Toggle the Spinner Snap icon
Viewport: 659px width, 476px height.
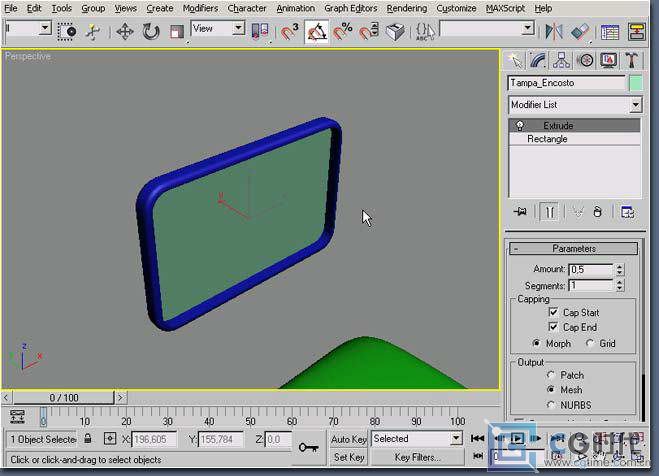369,32
